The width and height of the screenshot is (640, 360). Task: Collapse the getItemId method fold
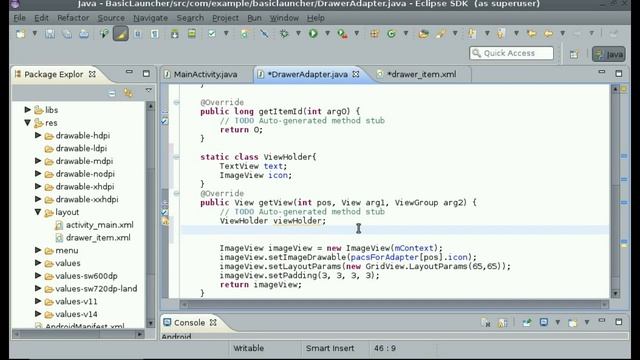(x=176, y=102)
